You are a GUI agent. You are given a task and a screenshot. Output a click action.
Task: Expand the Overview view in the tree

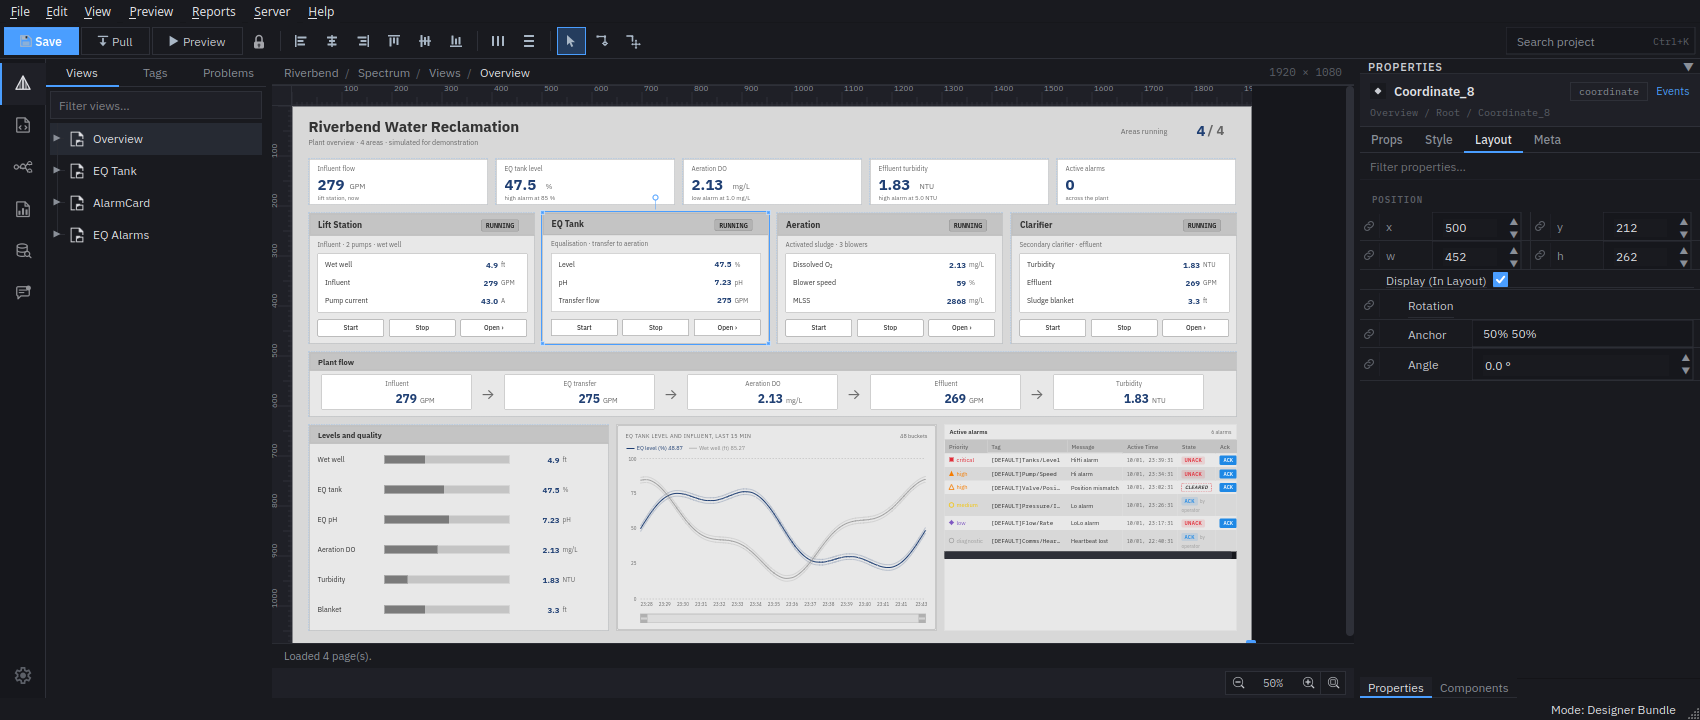pyautogui.click(x=57, y=138)
